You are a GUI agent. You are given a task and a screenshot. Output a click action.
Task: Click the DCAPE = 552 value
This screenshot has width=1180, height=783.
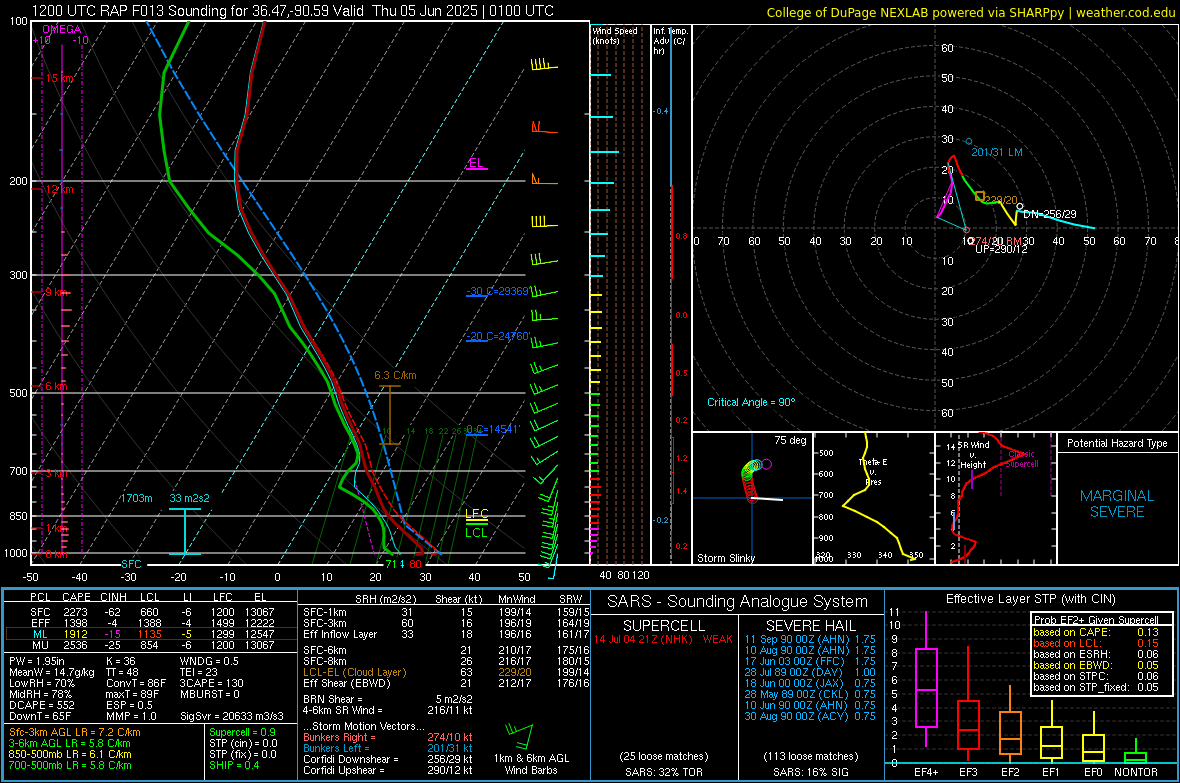41,705
